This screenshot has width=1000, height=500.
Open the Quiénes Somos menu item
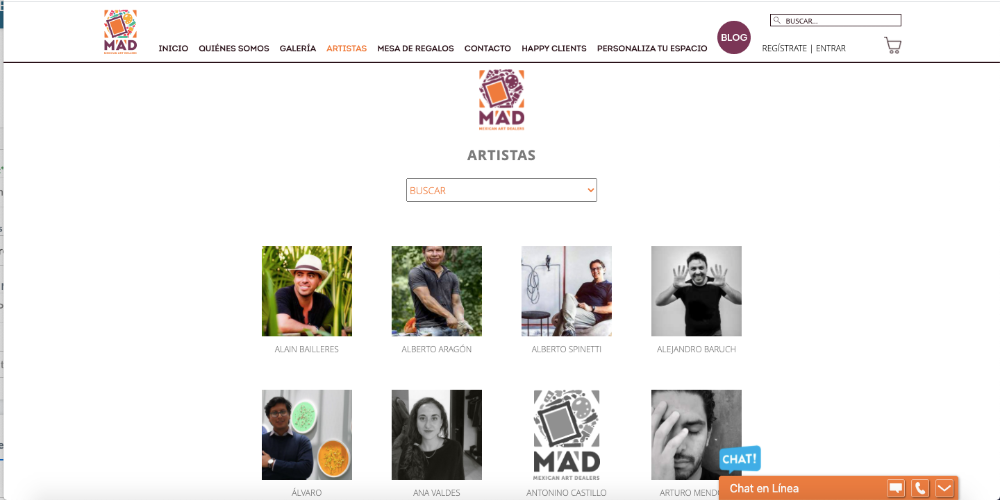point(234,48)
